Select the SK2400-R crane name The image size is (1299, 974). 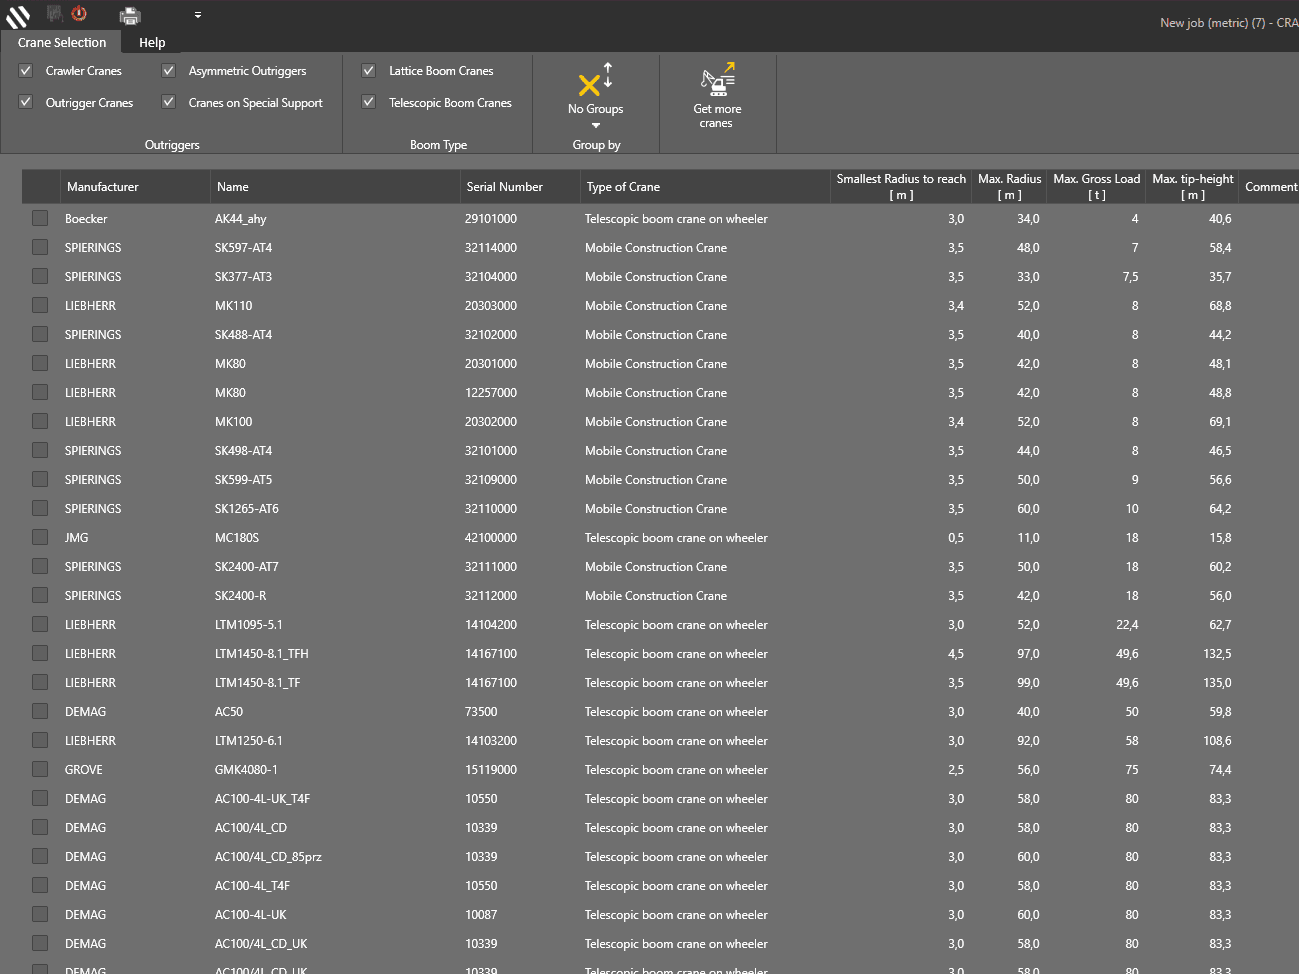pos(240,596)
